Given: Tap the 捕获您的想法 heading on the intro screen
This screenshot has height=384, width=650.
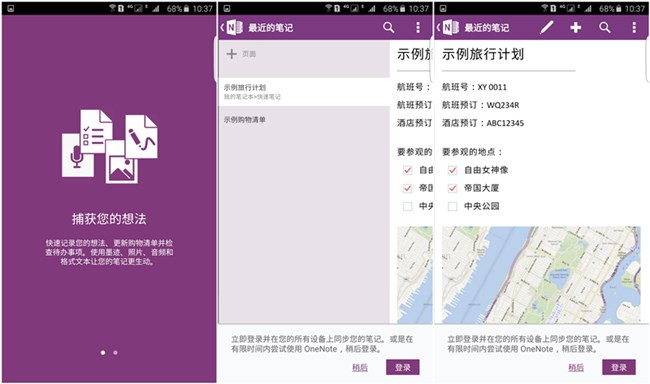Looking at the screenshot, I should click(109, 219).
